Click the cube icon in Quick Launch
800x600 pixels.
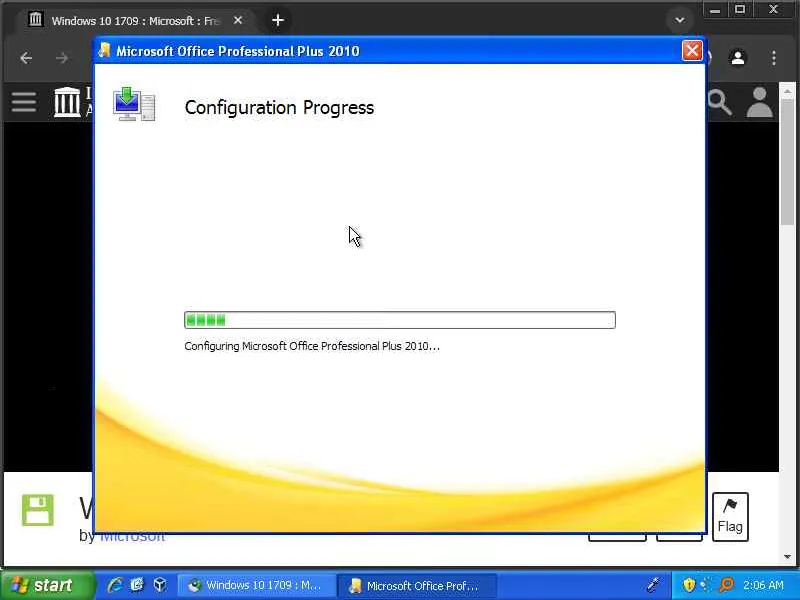click(x=160, y=584)
